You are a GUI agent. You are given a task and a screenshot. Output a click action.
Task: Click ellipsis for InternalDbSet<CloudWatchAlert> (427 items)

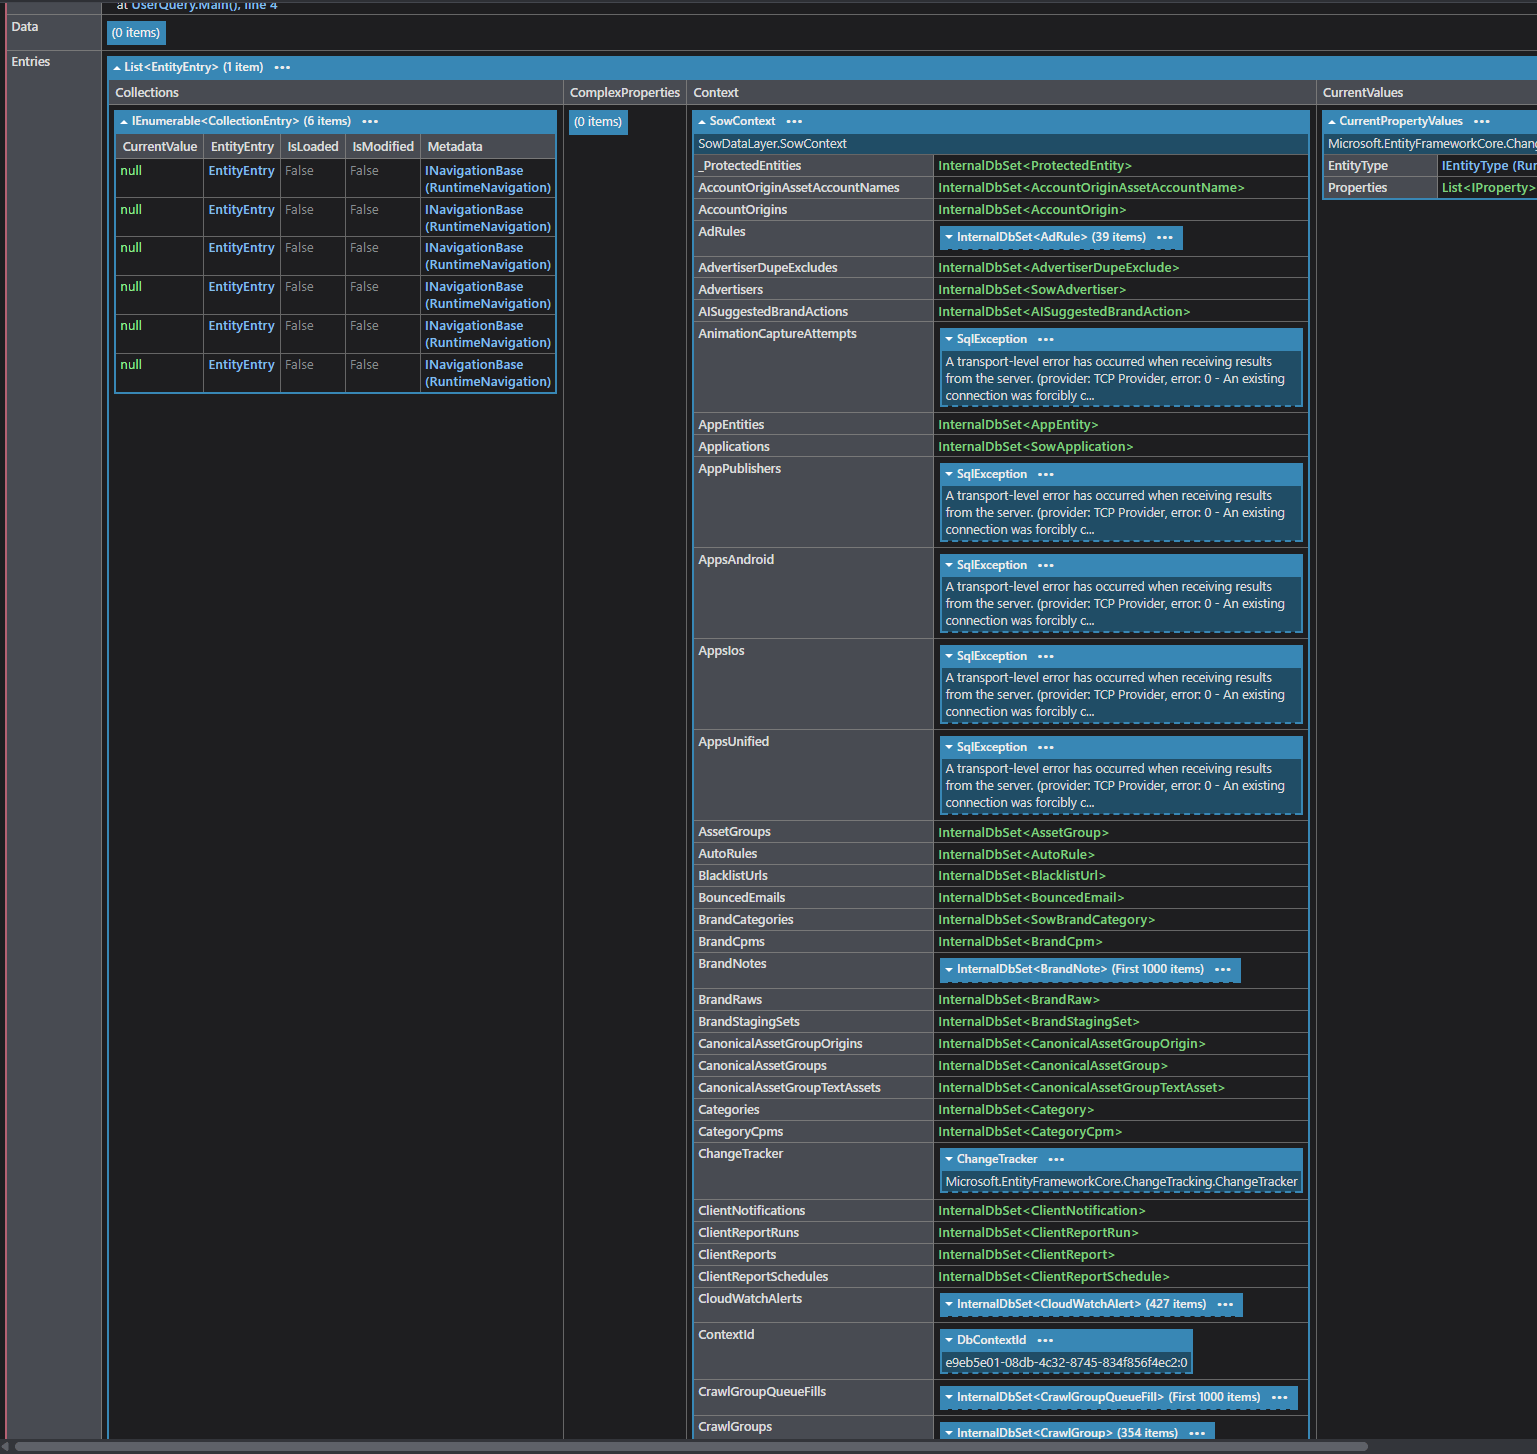coord(1225,1305)
